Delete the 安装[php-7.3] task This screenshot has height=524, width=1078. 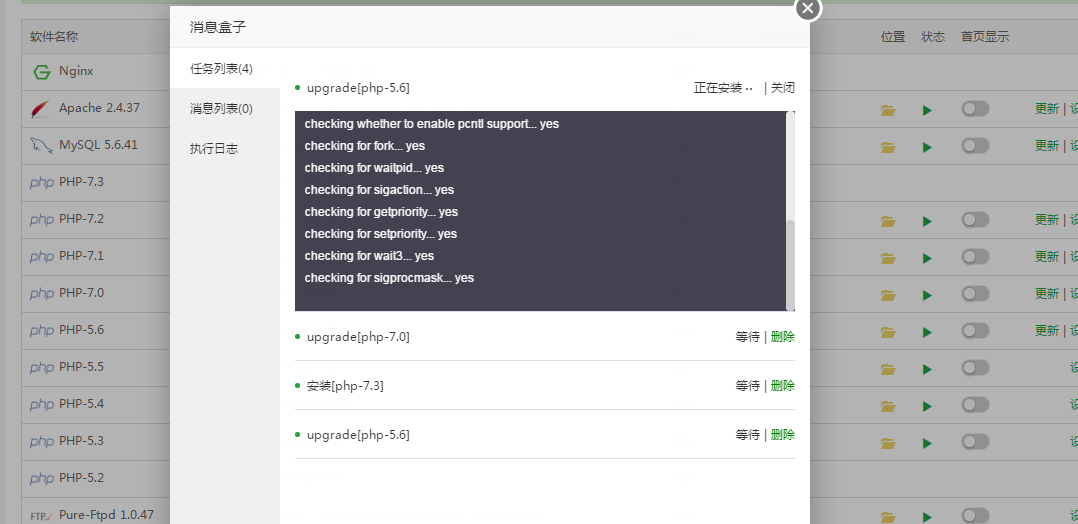pyautogui.click(x=782, y=386)
